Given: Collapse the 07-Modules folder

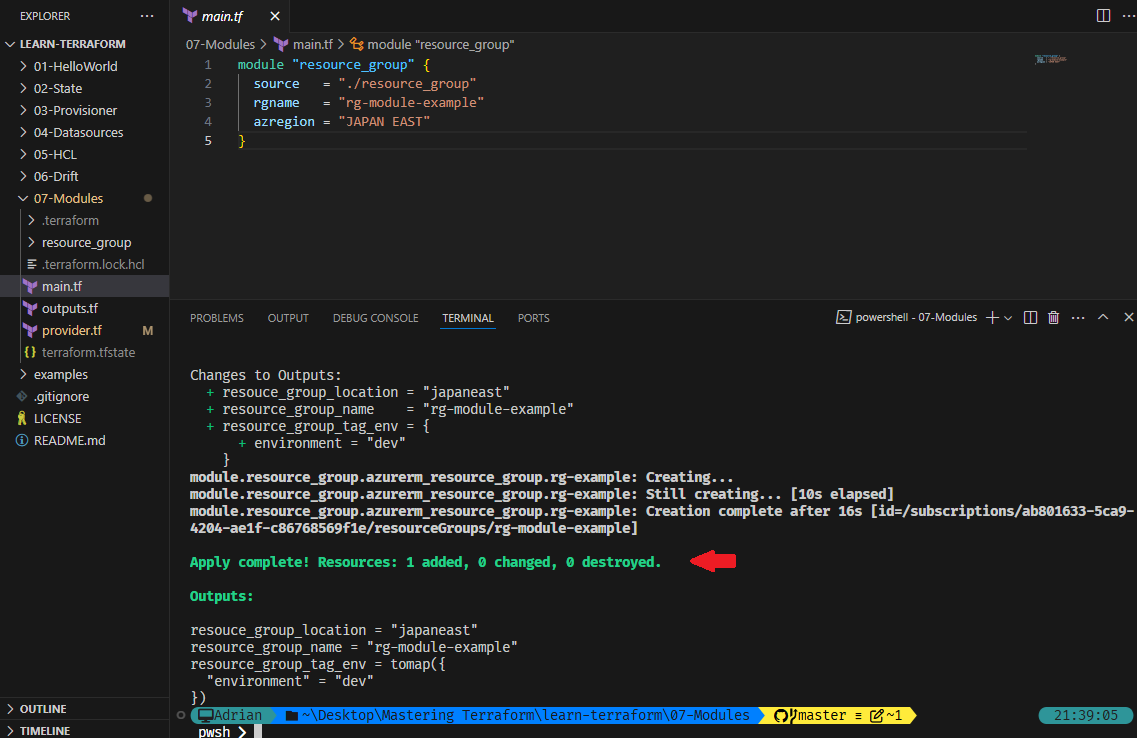Looking at the screenshot, I should (x=84, y=199).
